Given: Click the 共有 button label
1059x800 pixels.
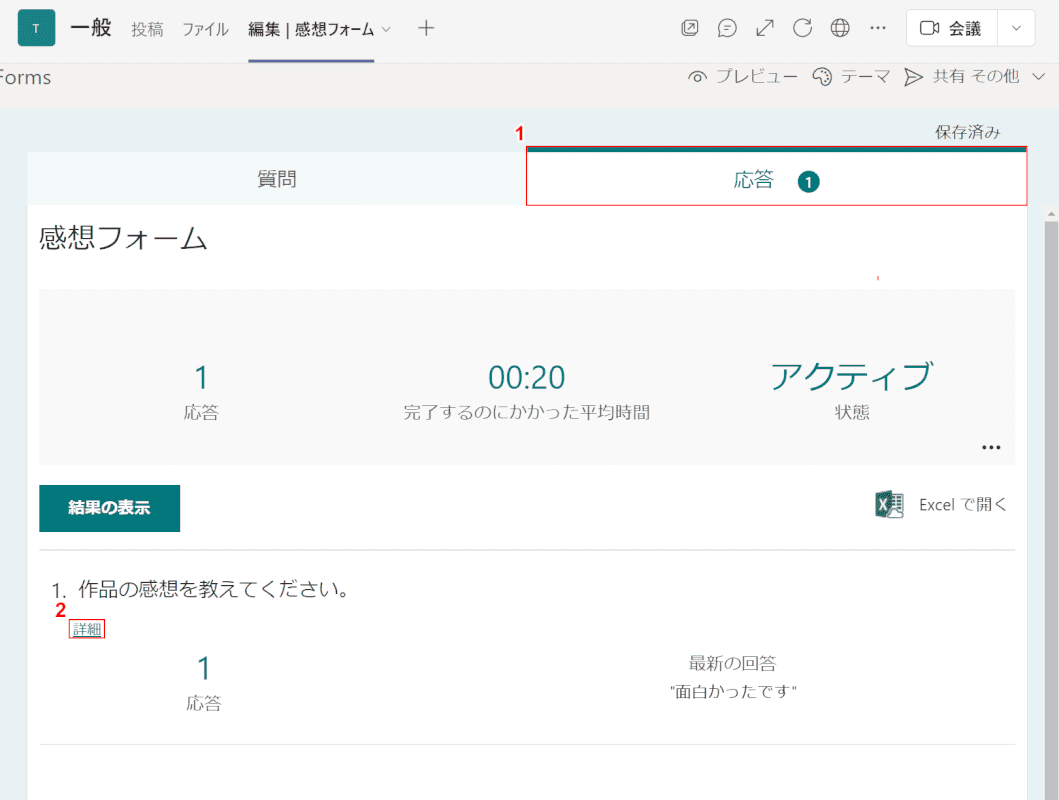Looking at the screenshot, I should pyautogui.click(x=948, y=76).
